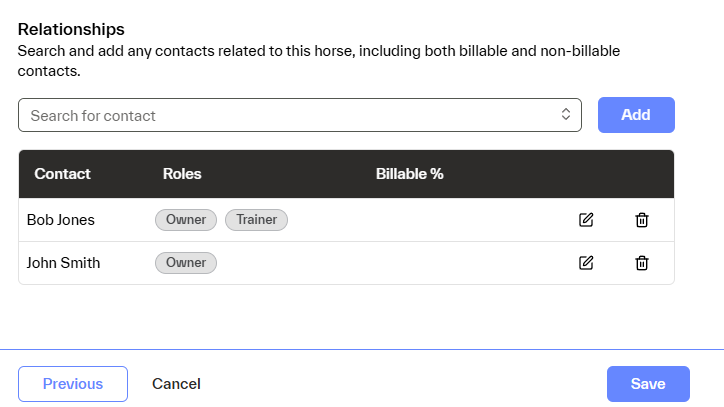Screen dimensions: 724x407
Task: Click Bob Jones Owner role tag
Action: click(186, 220)
